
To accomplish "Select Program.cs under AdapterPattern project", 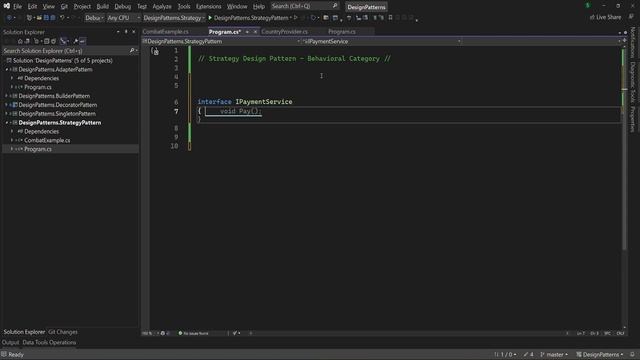I will tap(38, 87).
